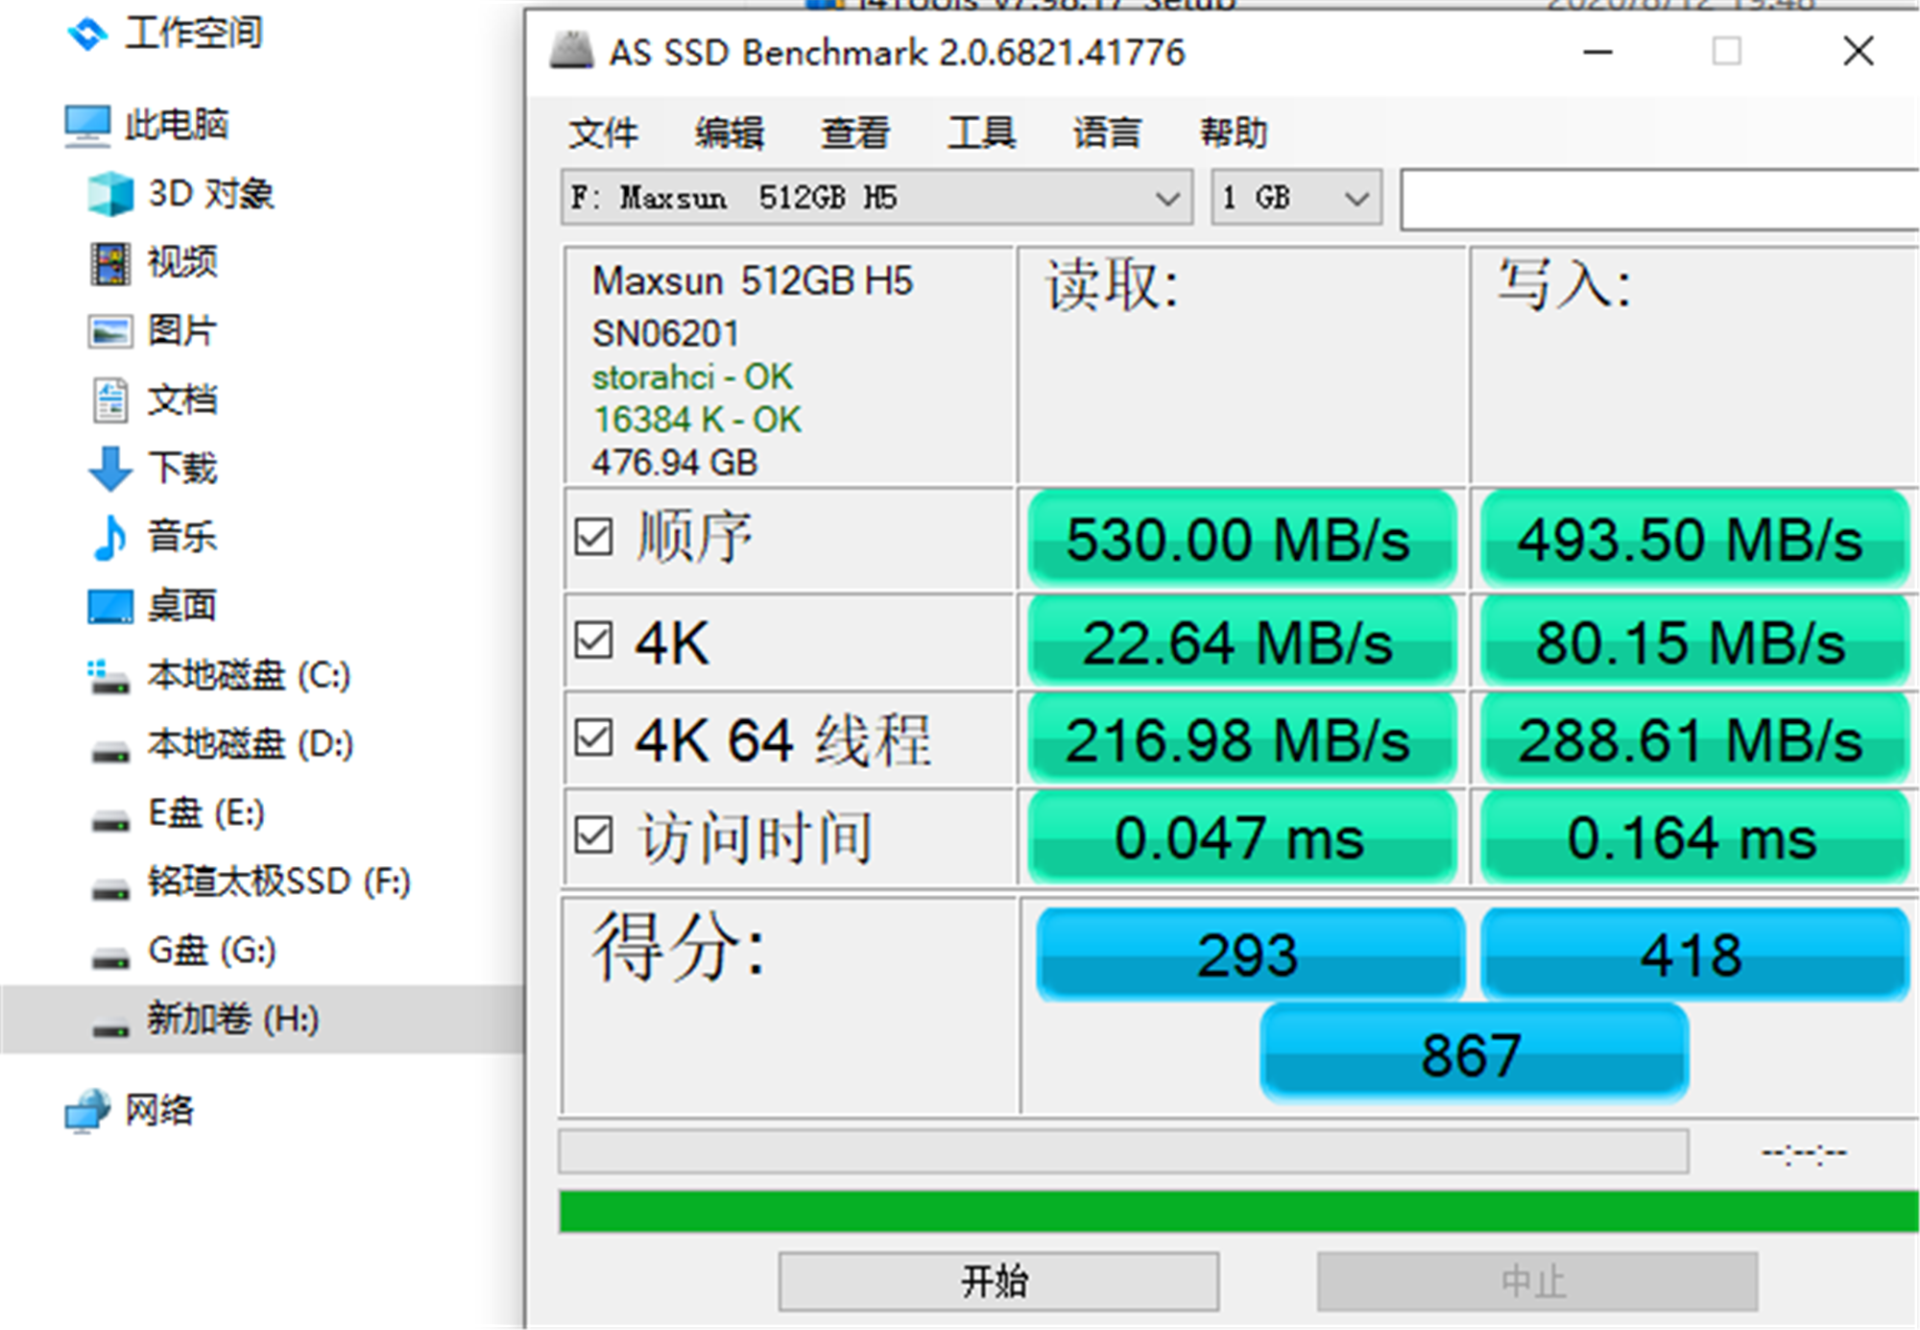Click the AS SSD Benchmark title bar icon

click(x=572, y=50)
